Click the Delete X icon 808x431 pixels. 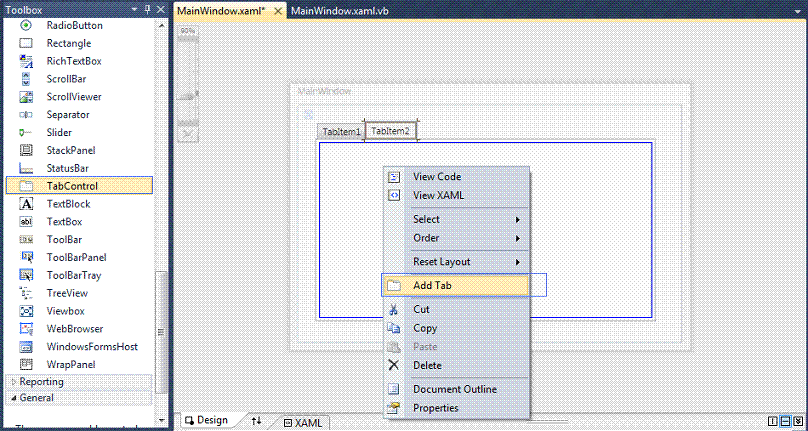coord(394,366)
